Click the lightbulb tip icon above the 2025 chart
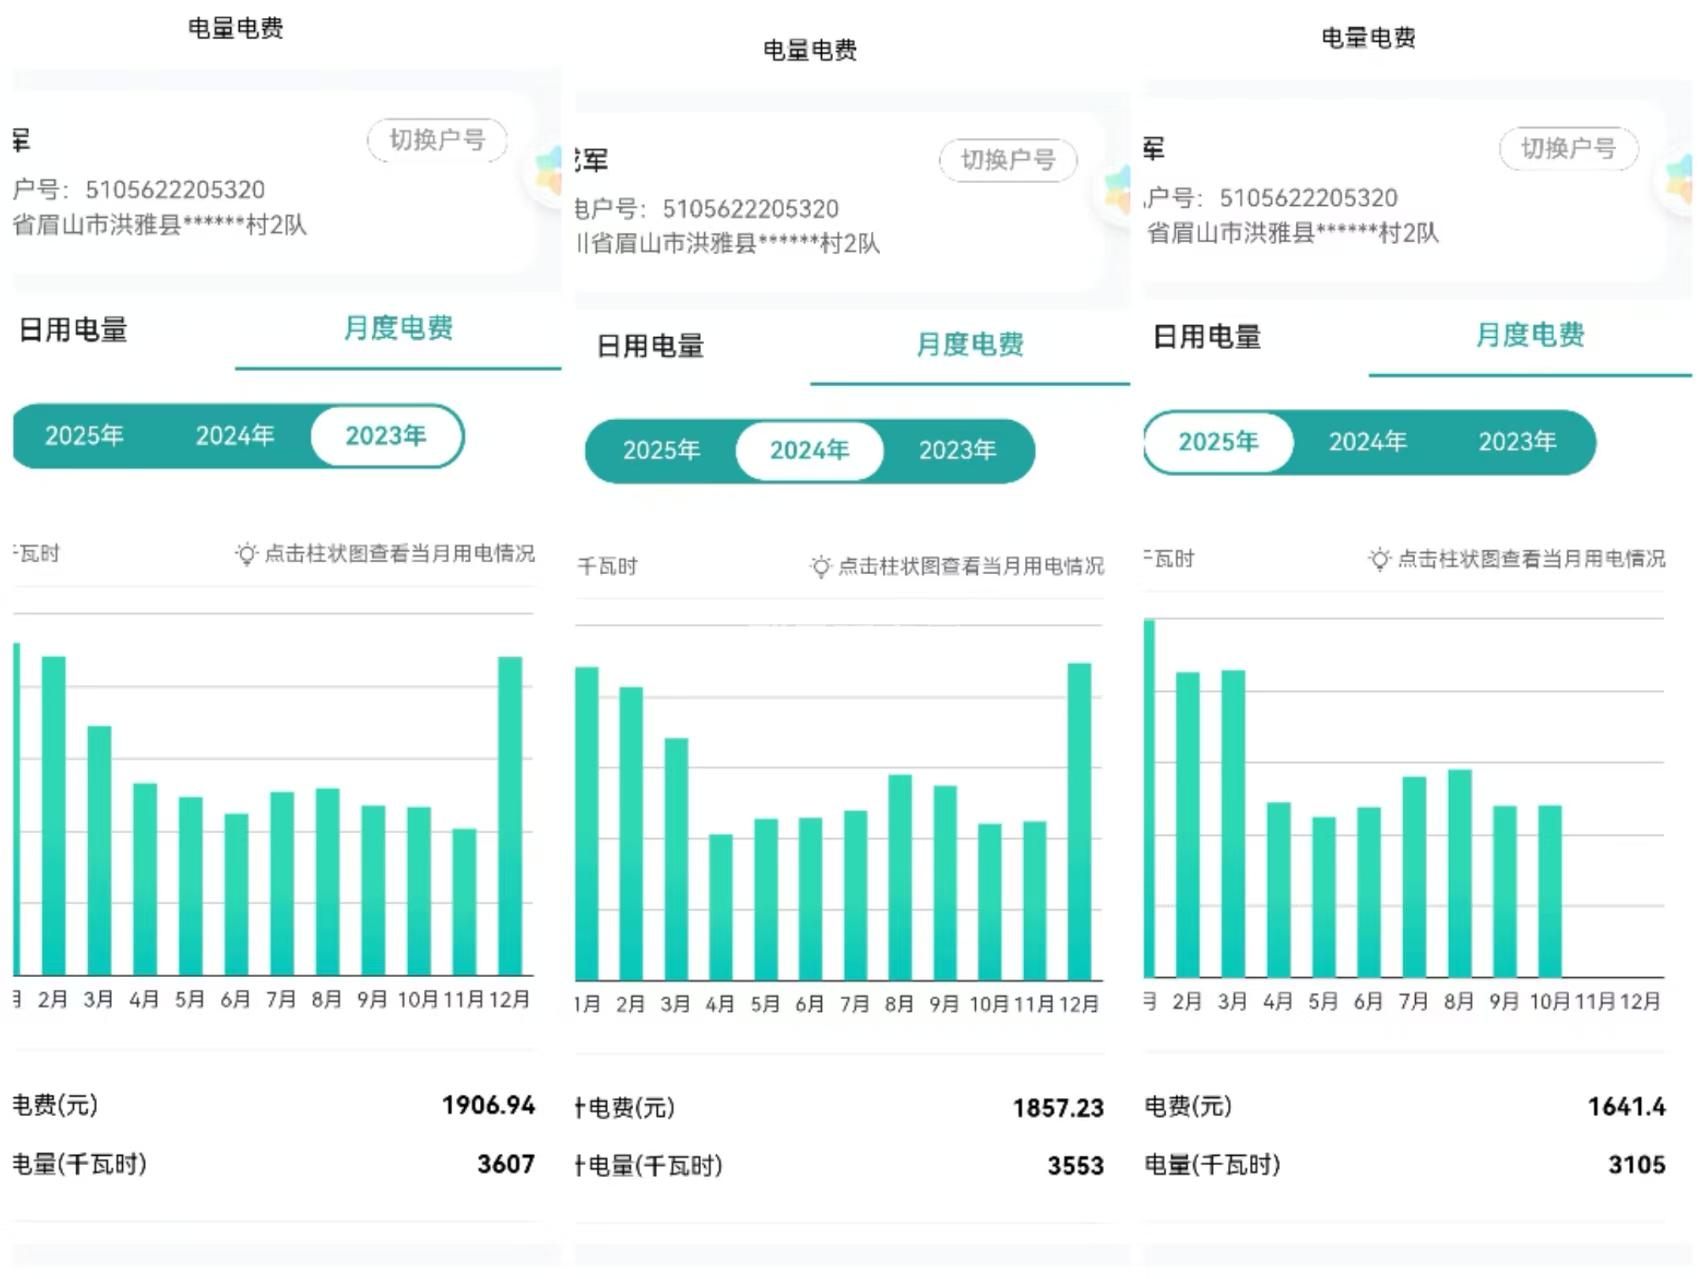Viewport: 1706px width, 1279px height. 1379,560
